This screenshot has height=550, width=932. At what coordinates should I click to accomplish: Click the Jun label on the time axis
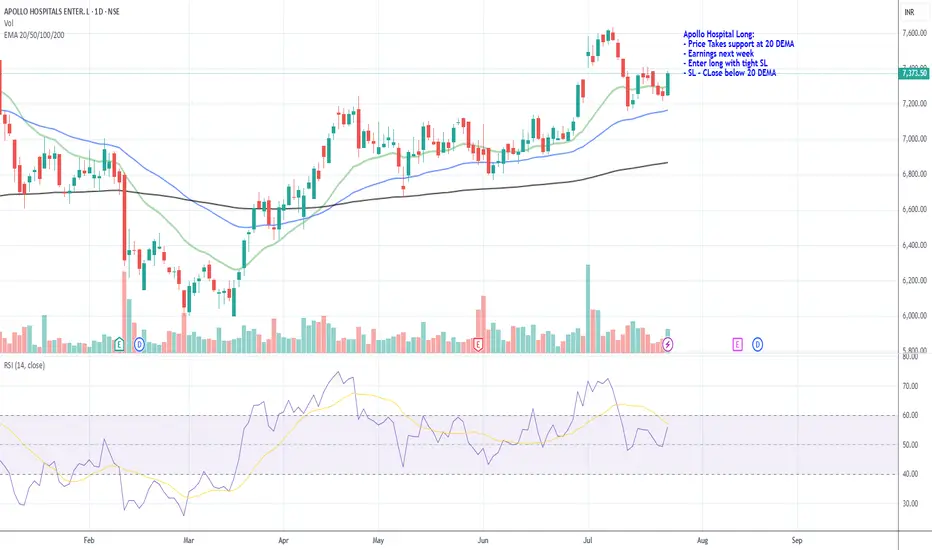point(483,540)
